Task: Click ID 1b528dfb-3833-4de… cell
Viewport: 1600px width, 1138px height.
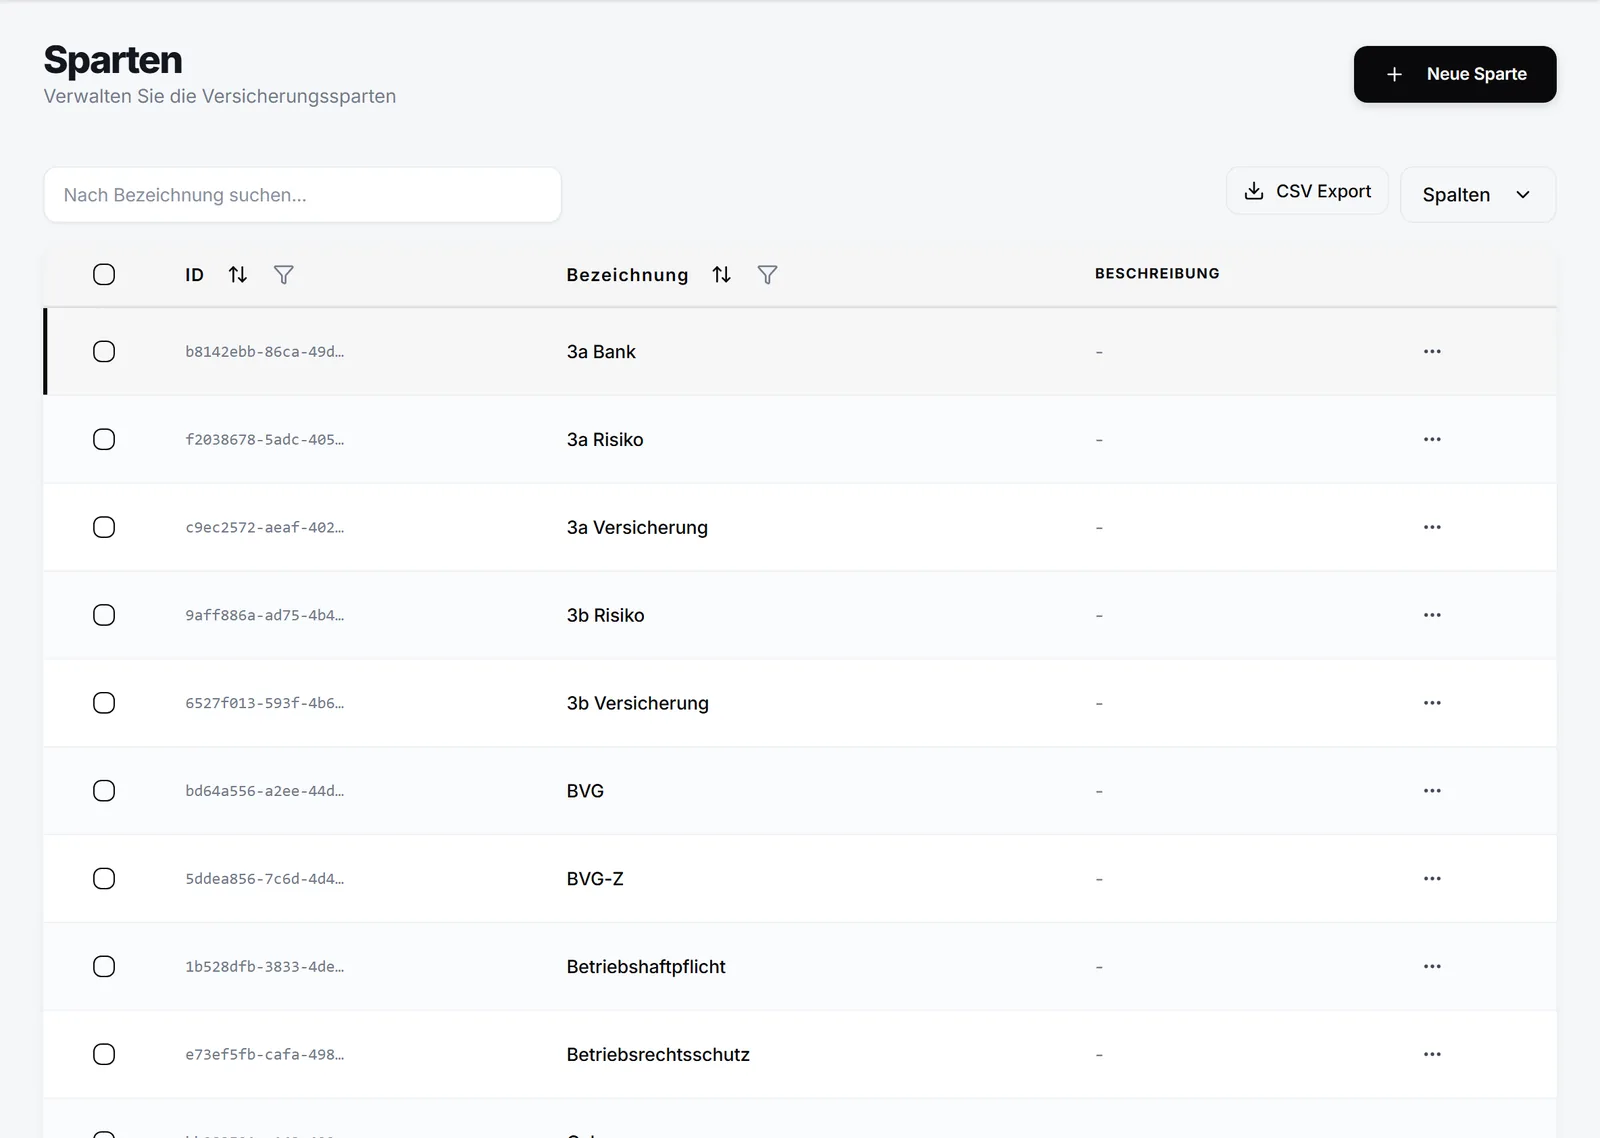Action: 264,967
